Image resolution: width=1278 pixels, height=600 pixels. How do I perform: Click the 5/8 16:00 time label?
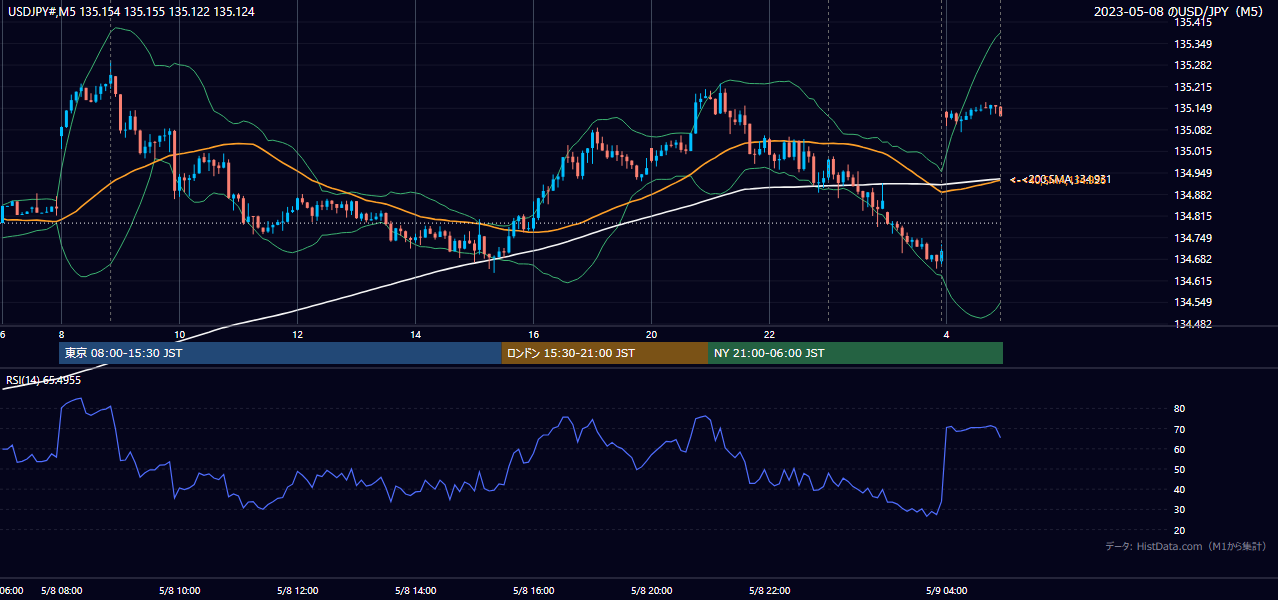tap(533, 591)
